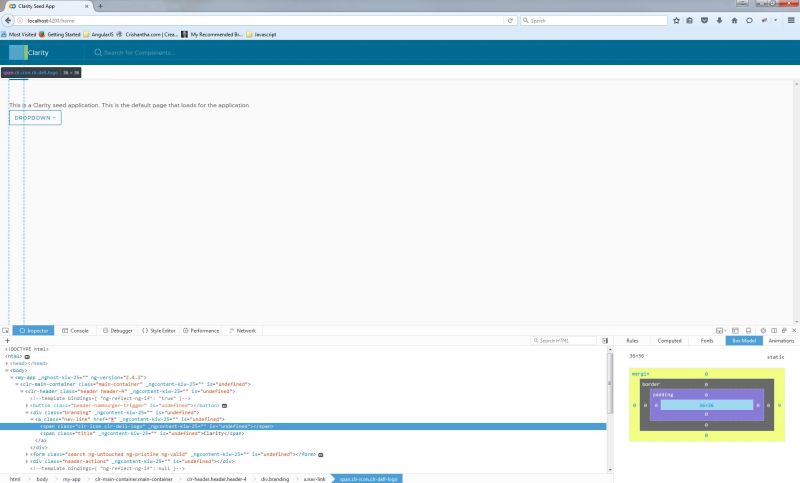The height and width of the screenshot is (483, 800).
Task: Click the Clarity logo in the header
Action: pos(18,53)
